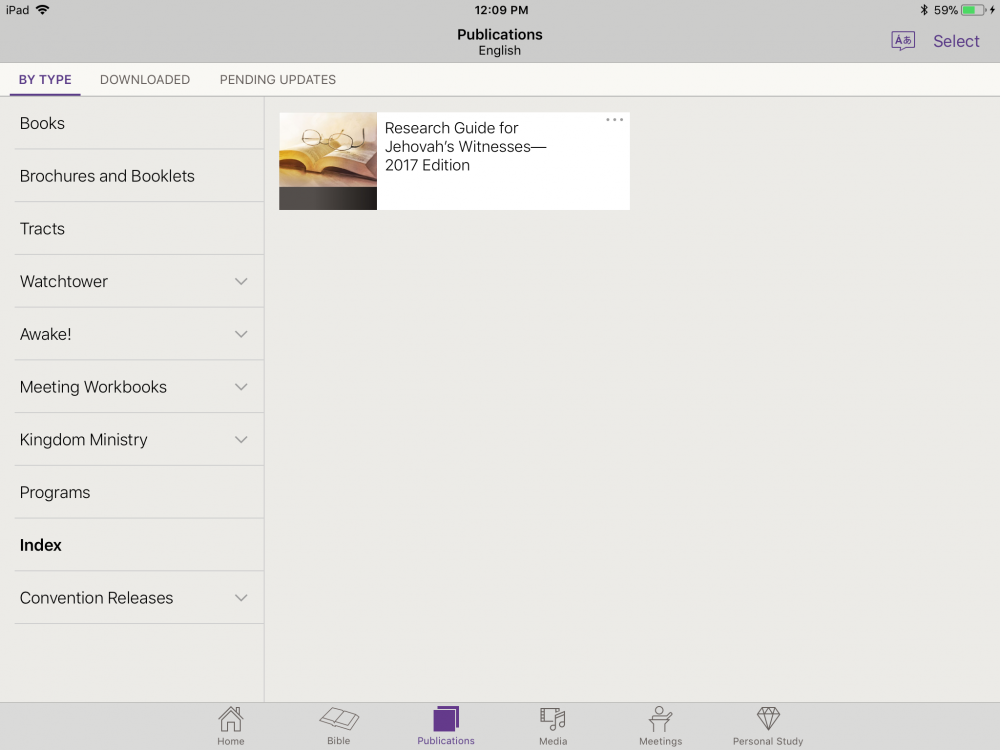Open the three-dot menu on Research Guide

pyautogui.click(x=614, y=120)
